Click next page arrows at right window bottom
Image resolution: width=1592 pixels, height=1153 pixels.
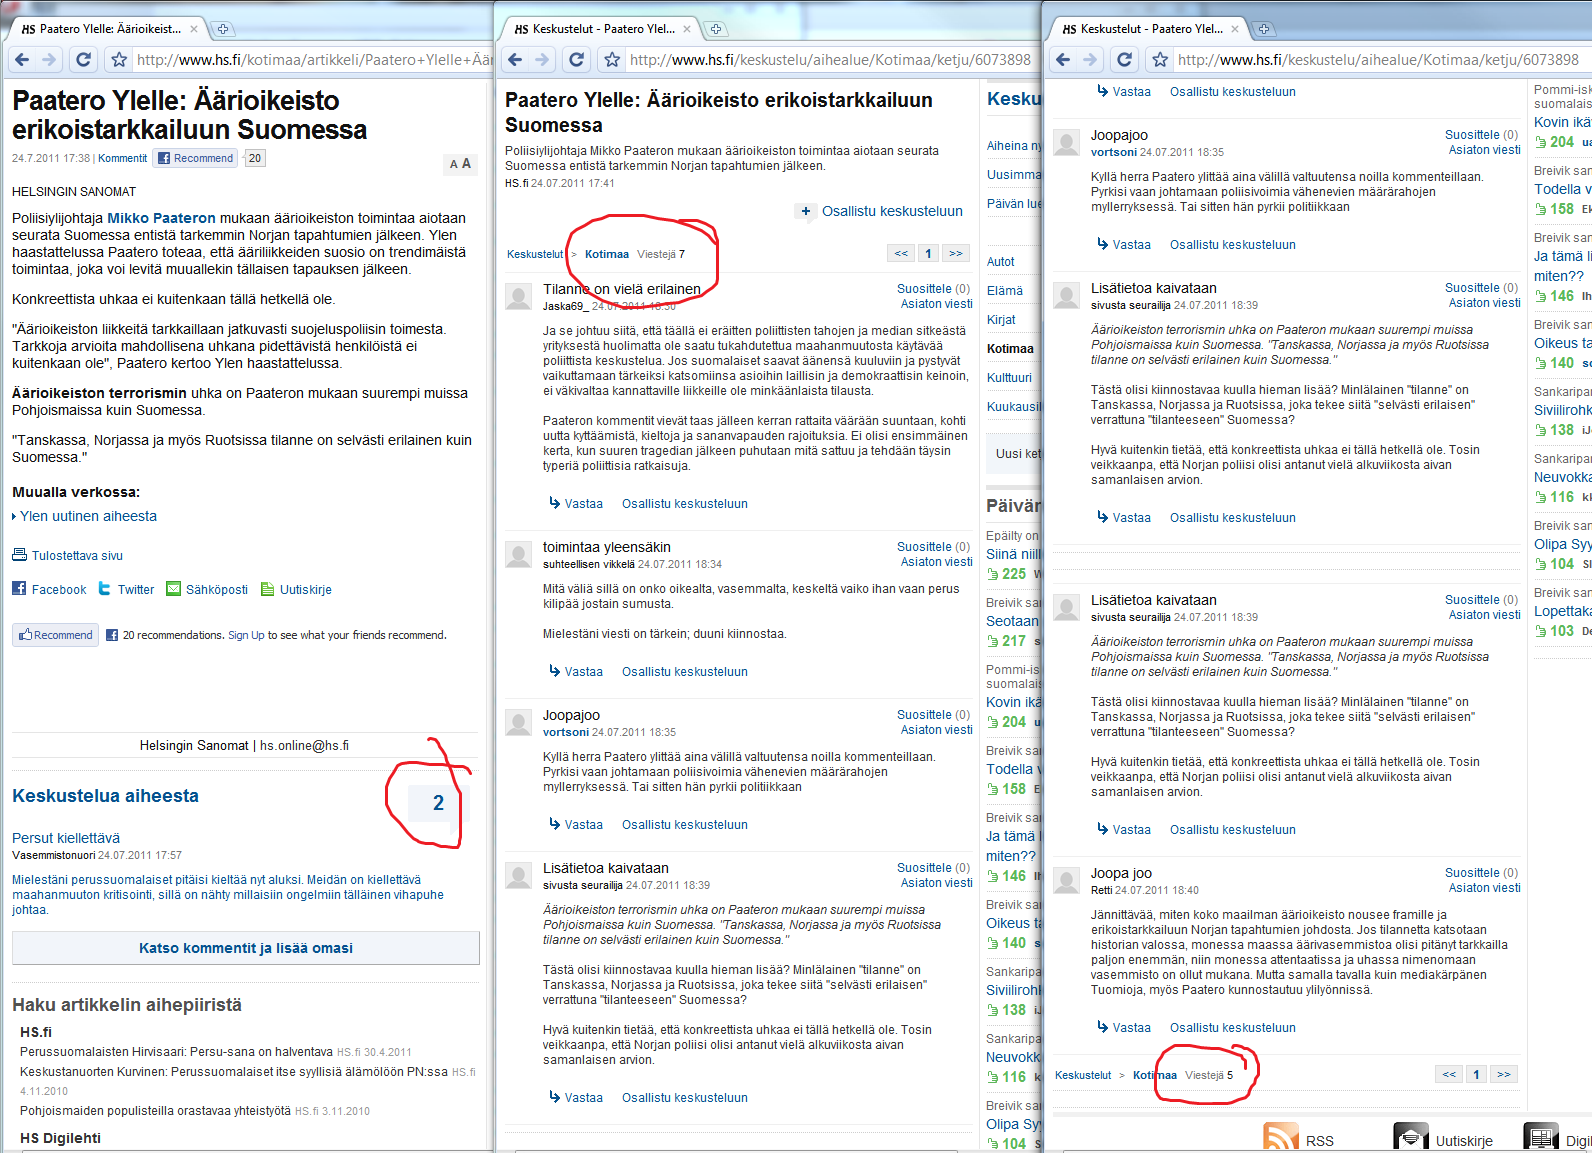(1504, 1074)
